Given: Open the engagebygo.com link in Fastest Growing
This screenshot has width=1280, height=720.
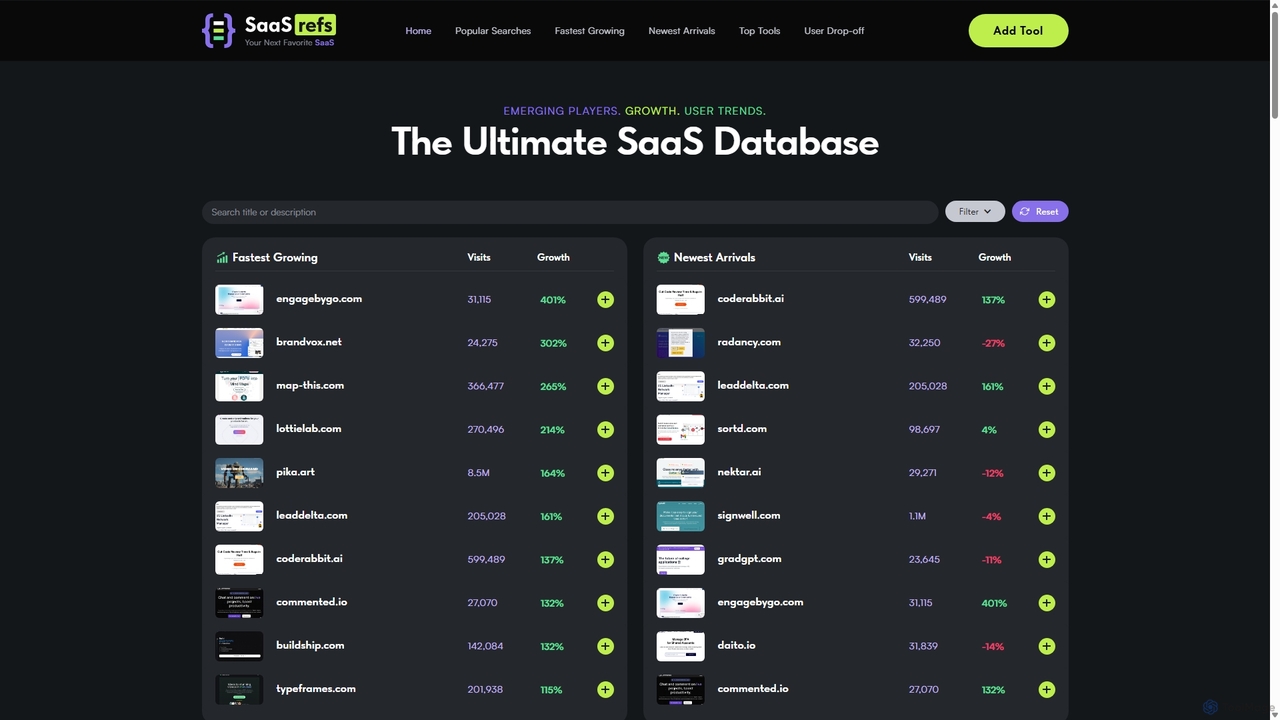Looking at the screenshot, I should click(319, 299).
